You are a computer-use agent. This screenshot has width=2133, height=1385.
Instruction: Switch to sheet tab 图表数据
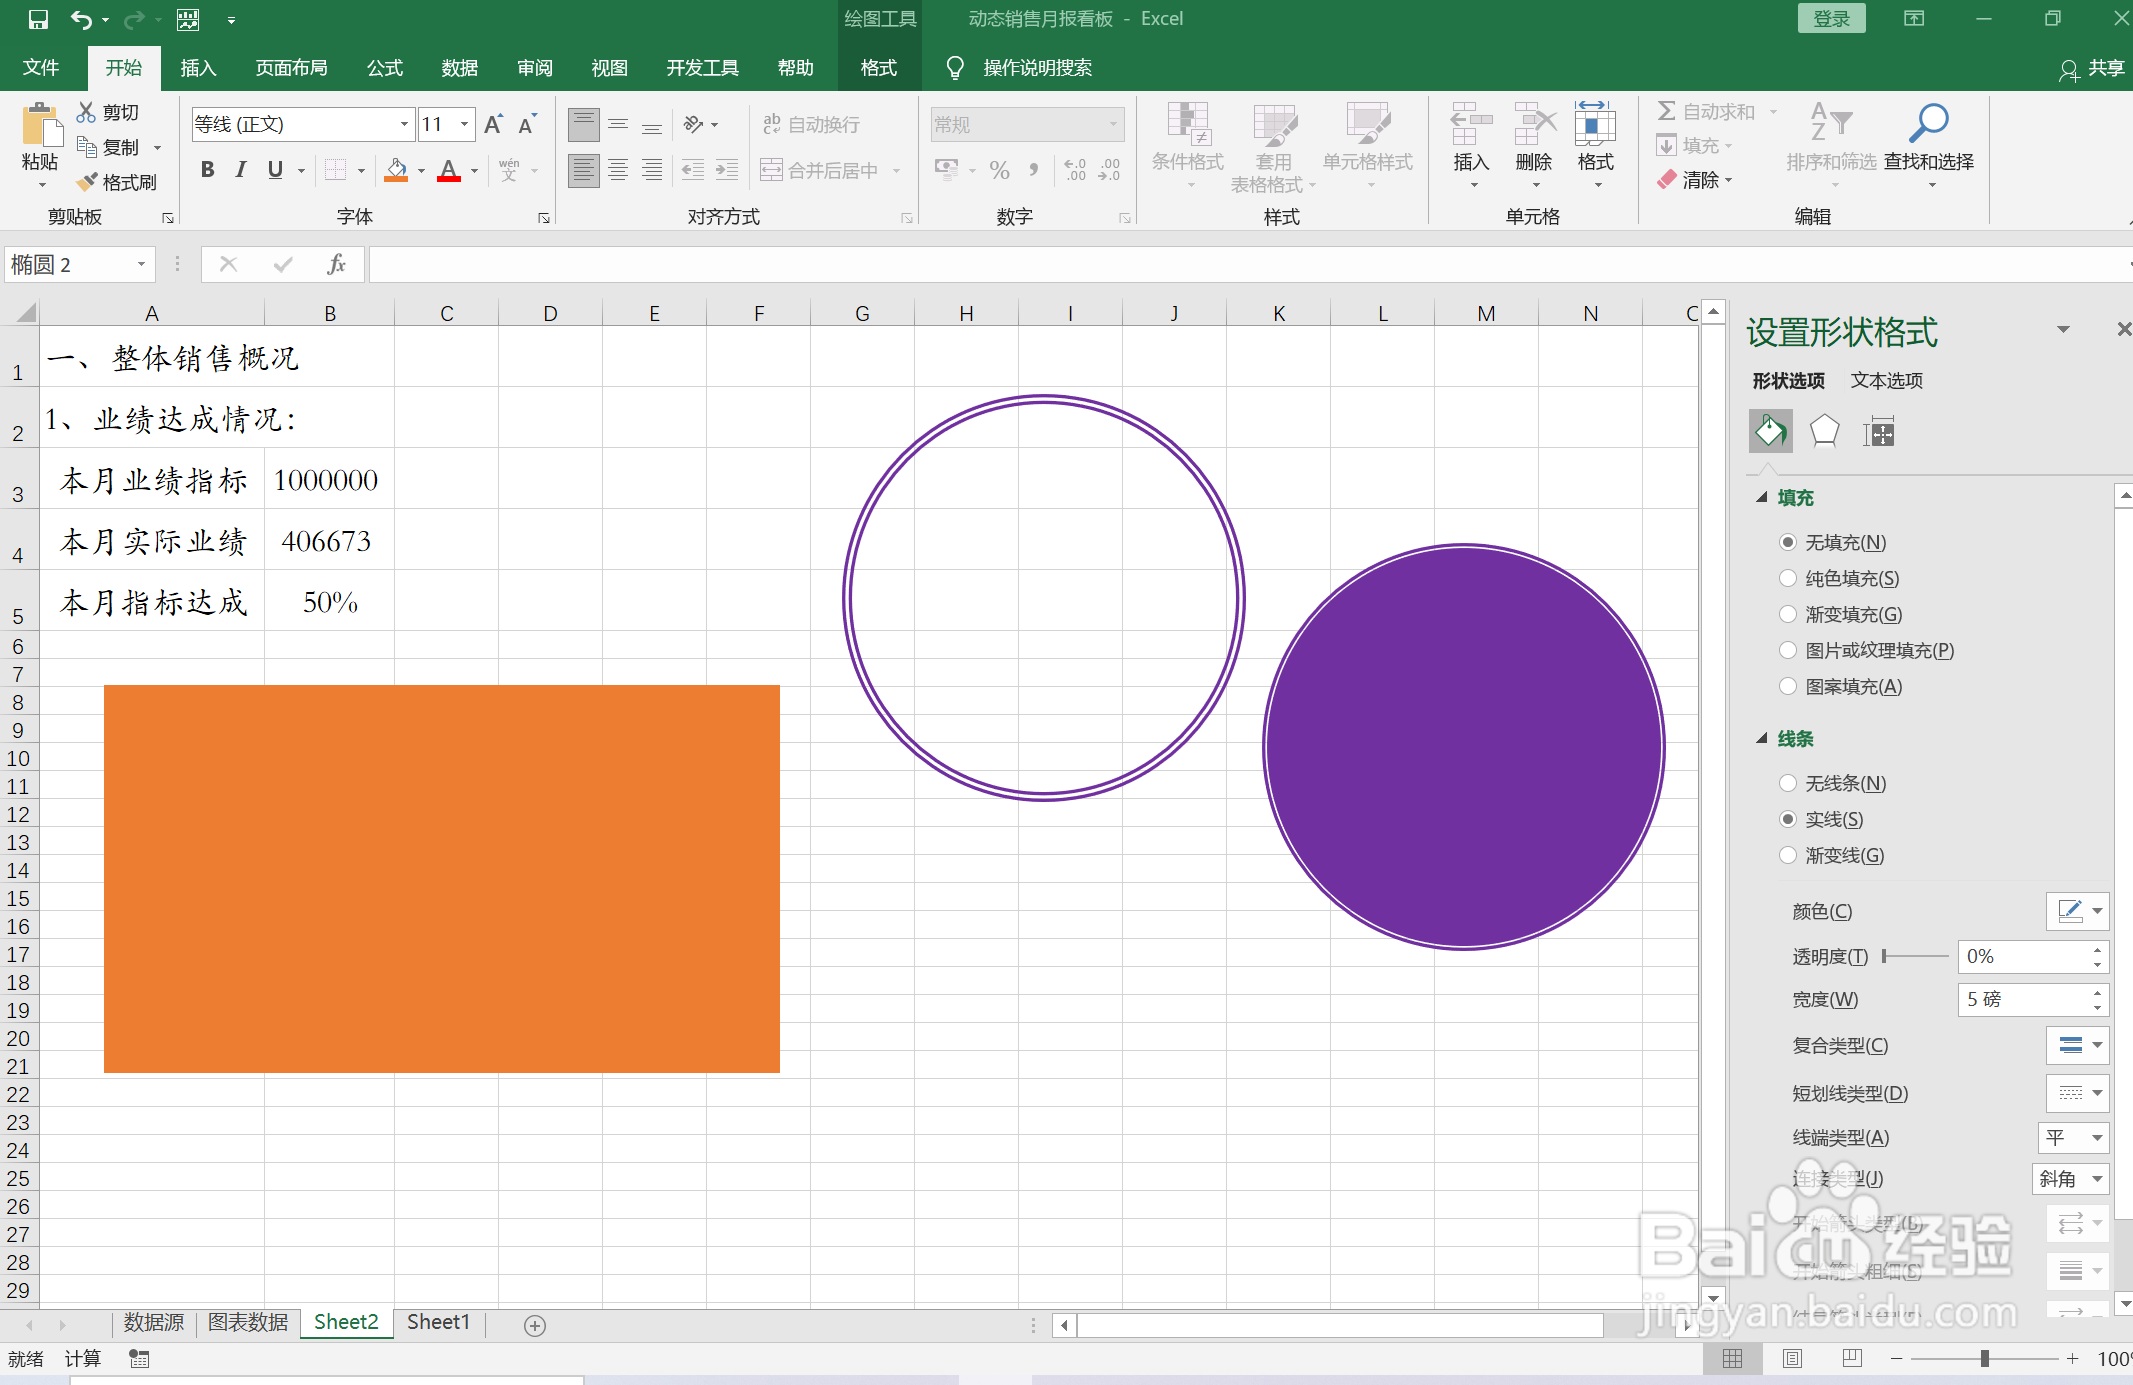[x=248, y=1322]
